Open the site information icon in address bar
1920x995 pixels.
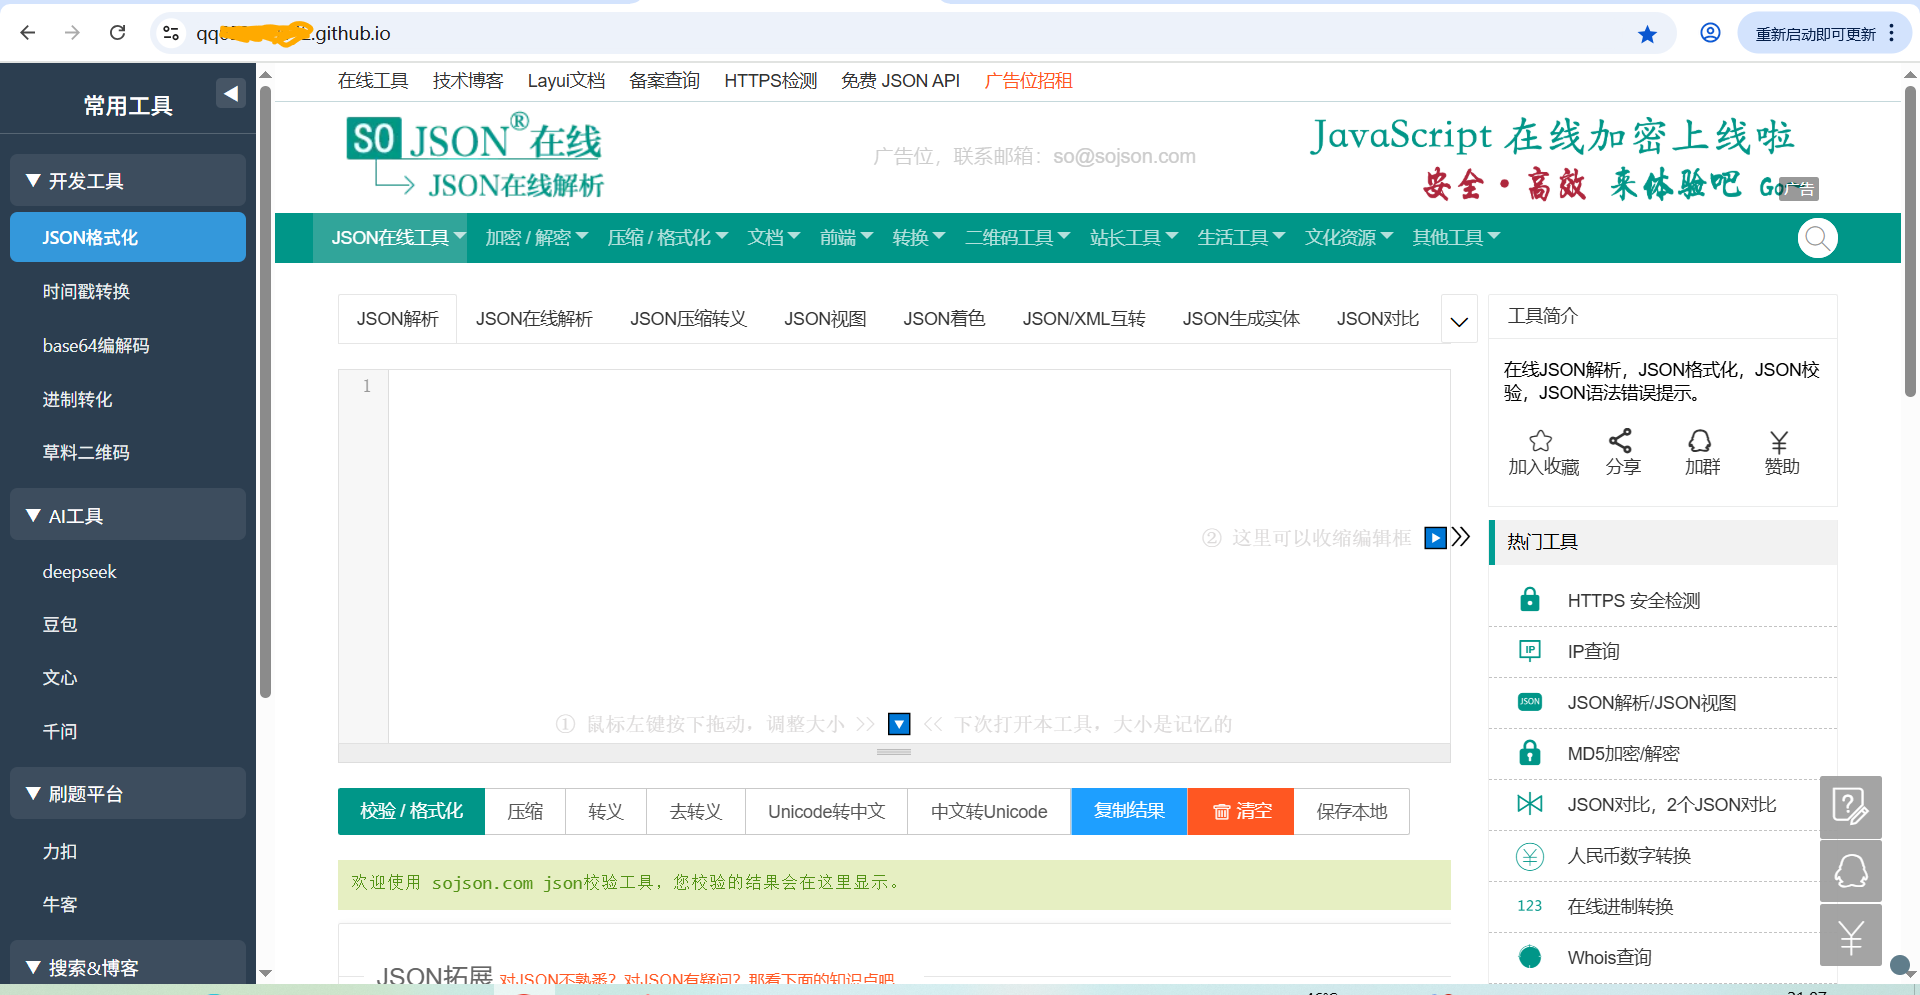click(x=171, y=33)
